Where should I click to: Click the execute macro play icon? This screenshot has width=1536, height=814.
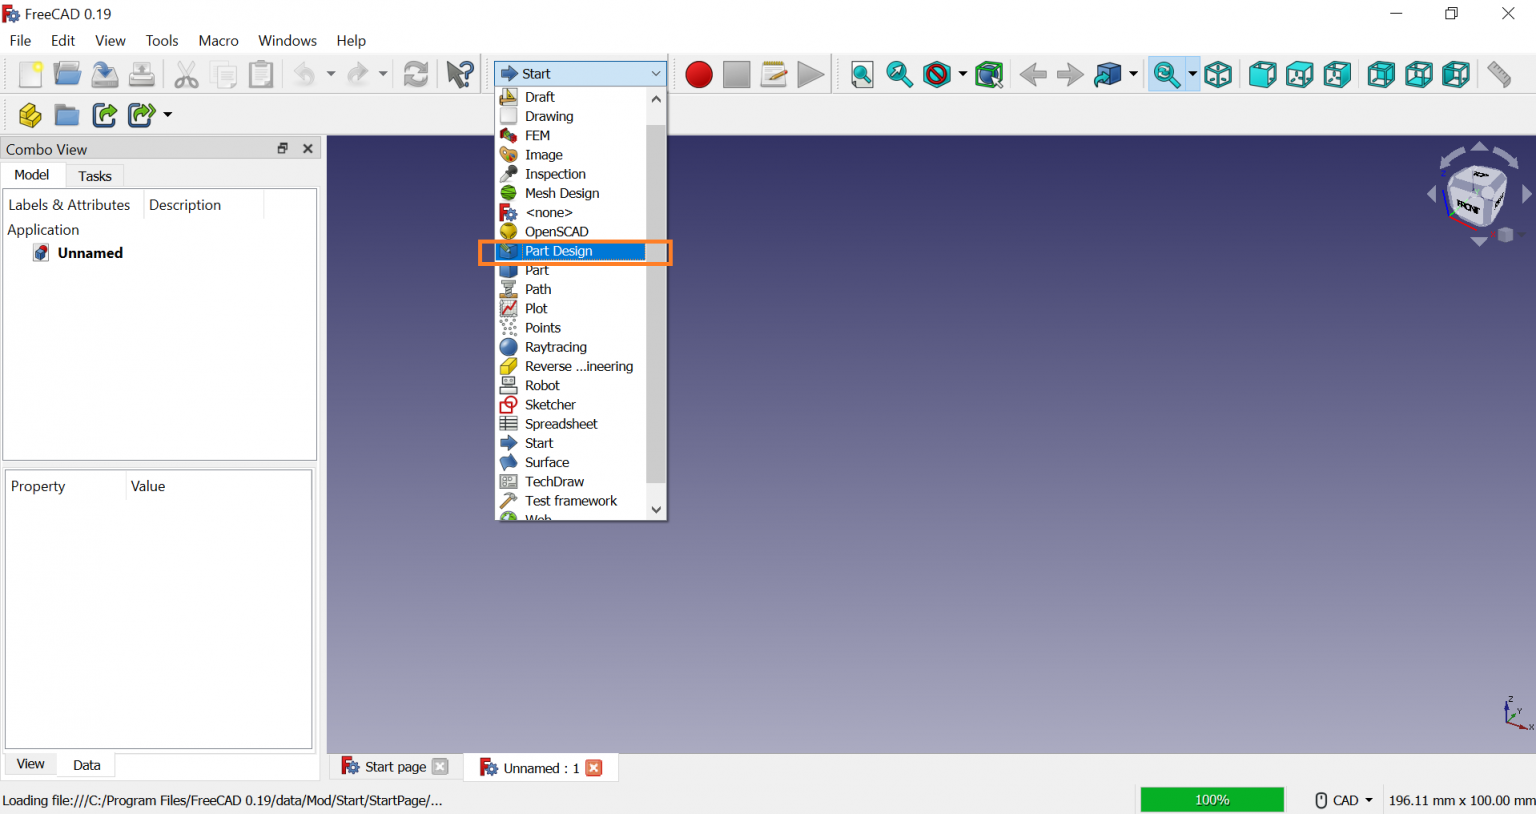coord(811,75)
